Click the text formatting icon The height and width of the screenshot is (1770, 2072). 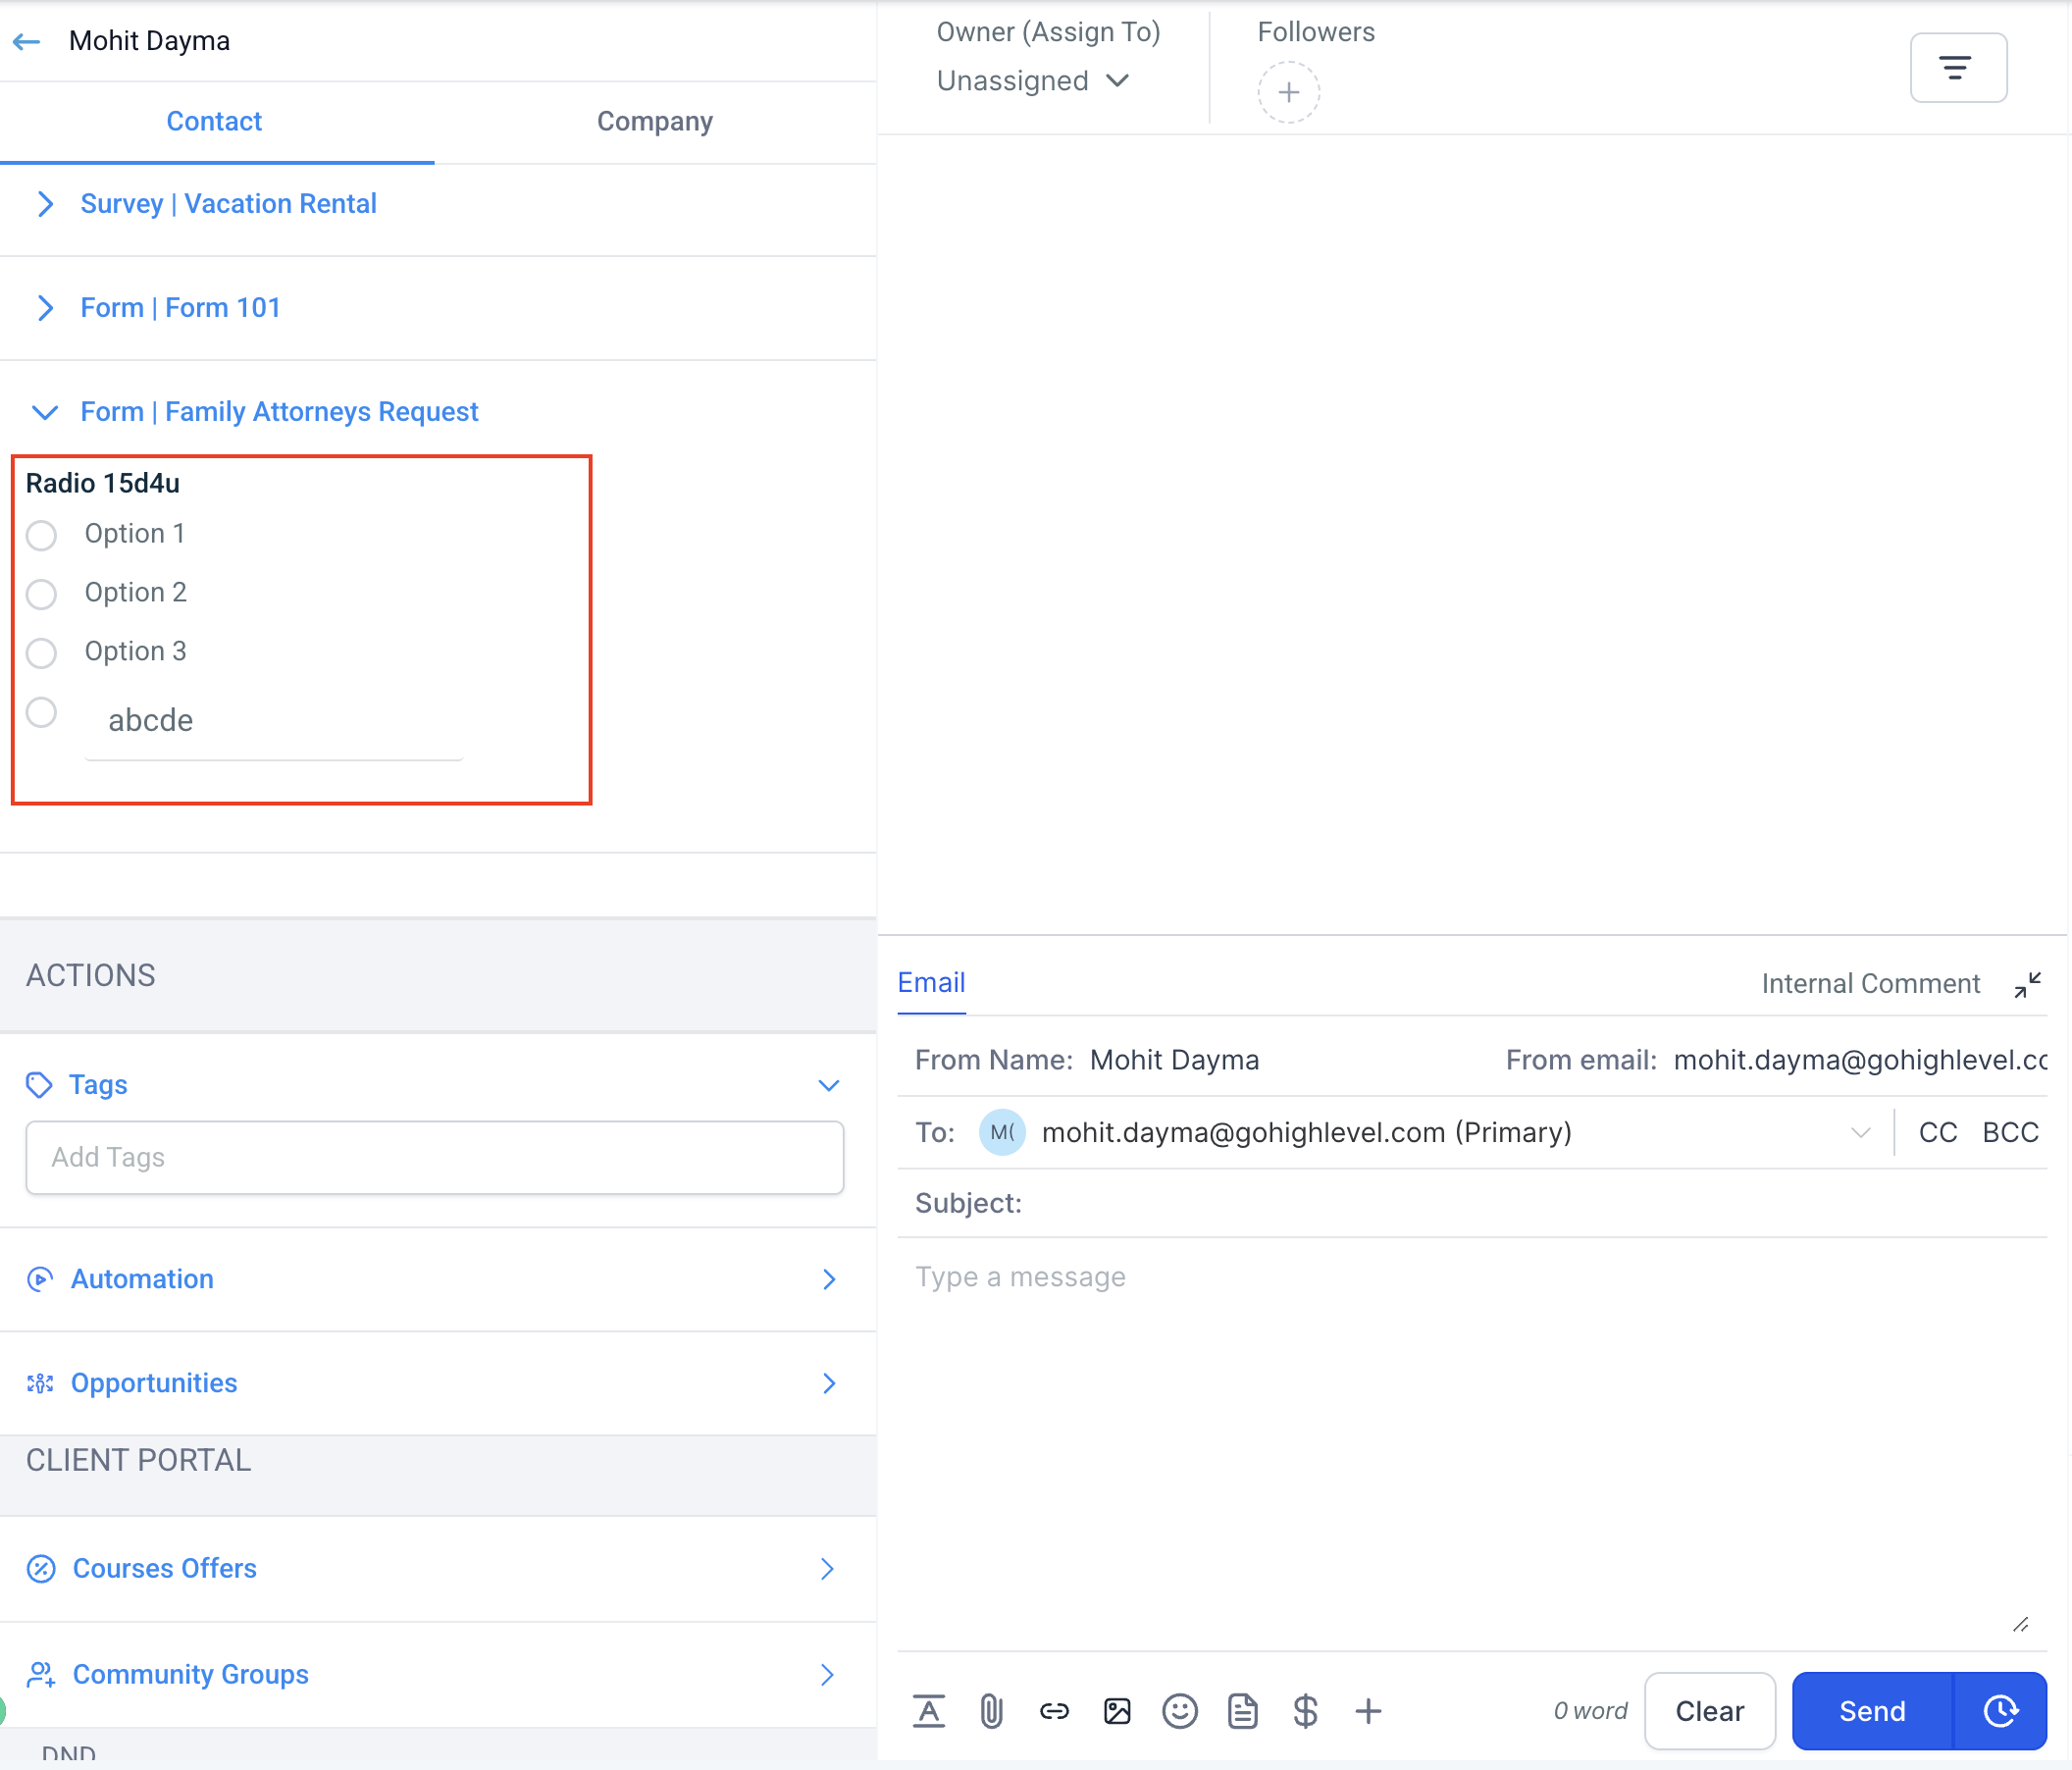tap(928, 1711)
